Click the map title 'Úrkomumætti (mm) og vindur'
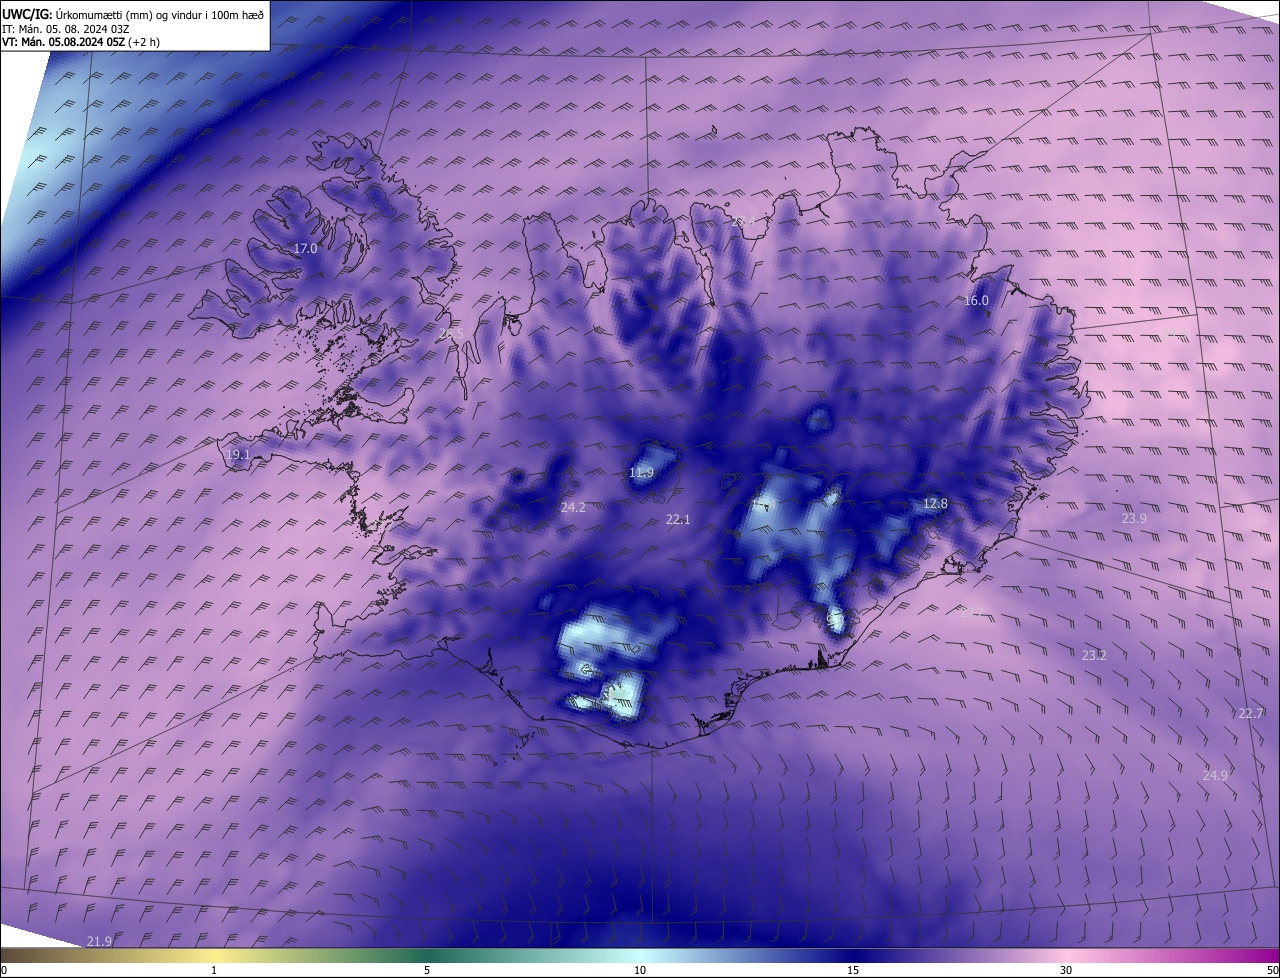This screenshot has height=978, width=1280. pyautogui.click(x=126, y=13)
